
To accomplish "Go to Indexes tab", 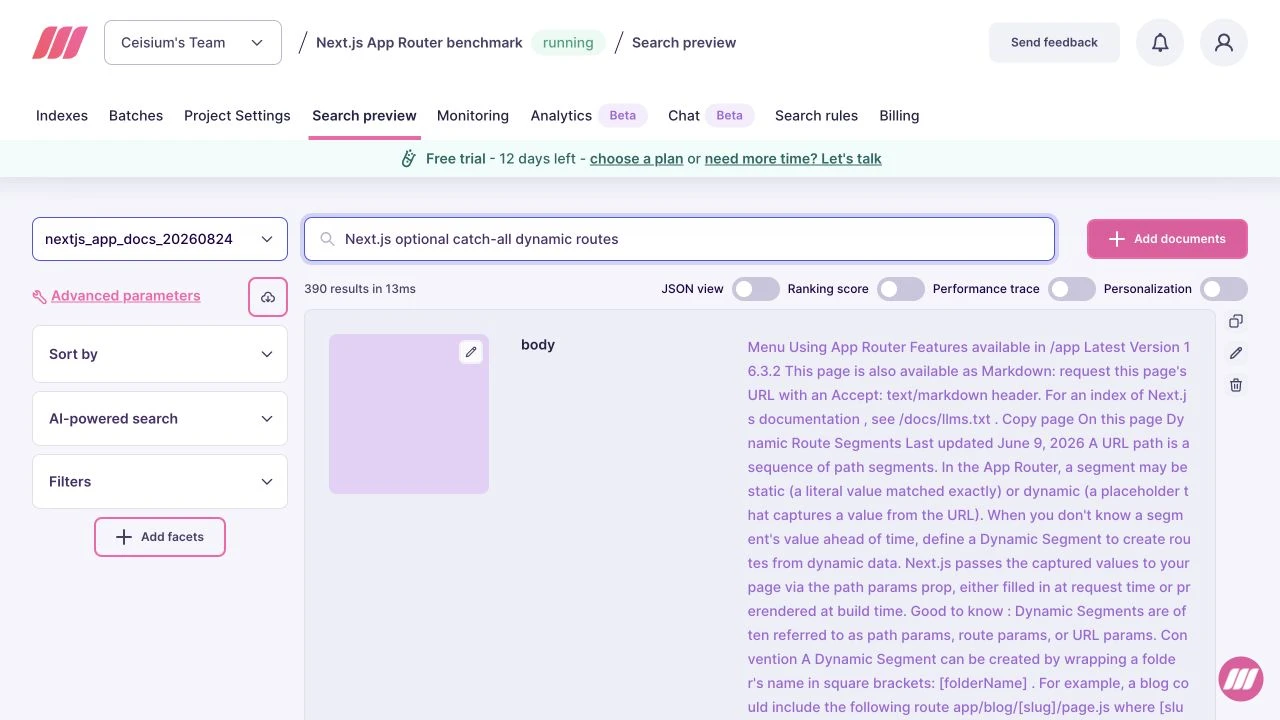I will 62,116.
